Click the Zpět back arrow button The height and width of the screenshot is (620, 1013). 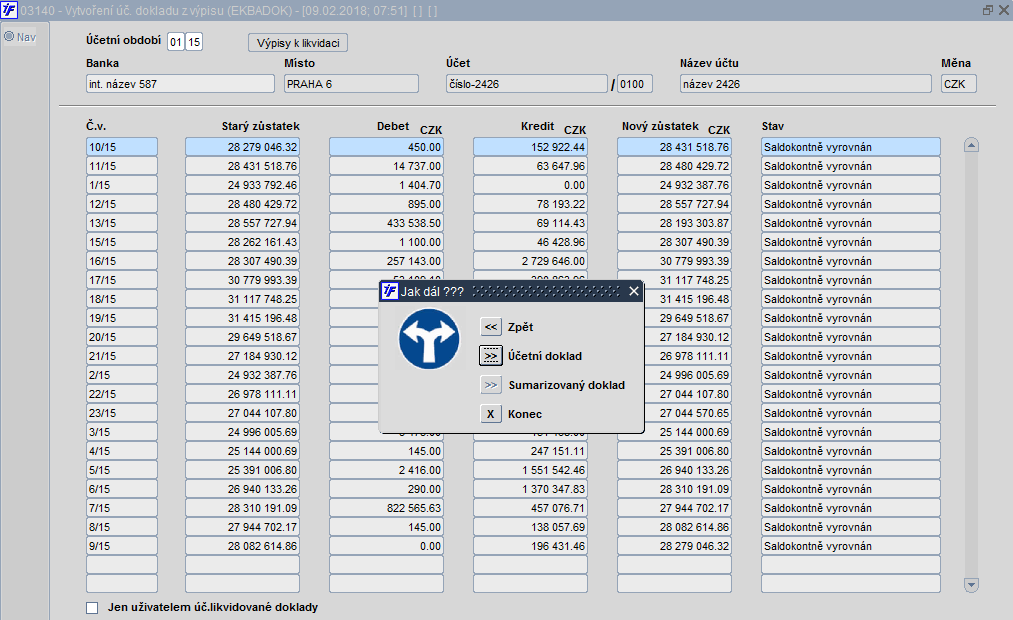[x=491, y=327]
